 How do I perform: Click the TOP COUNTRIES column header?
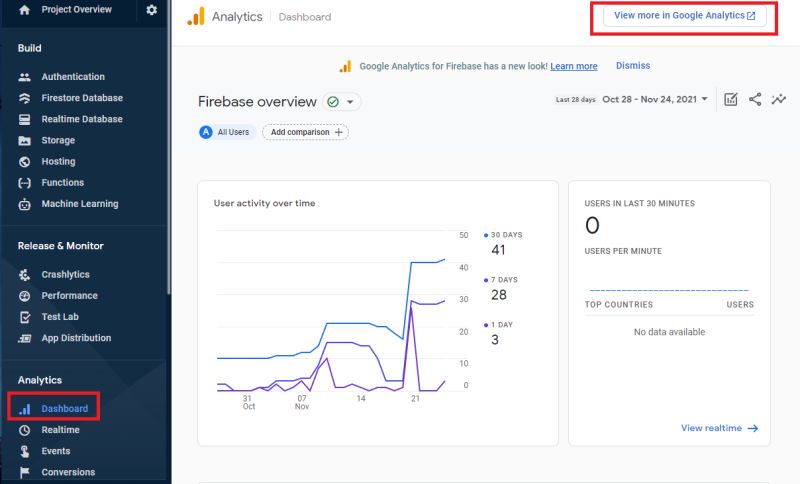click(x=618, y=304)
